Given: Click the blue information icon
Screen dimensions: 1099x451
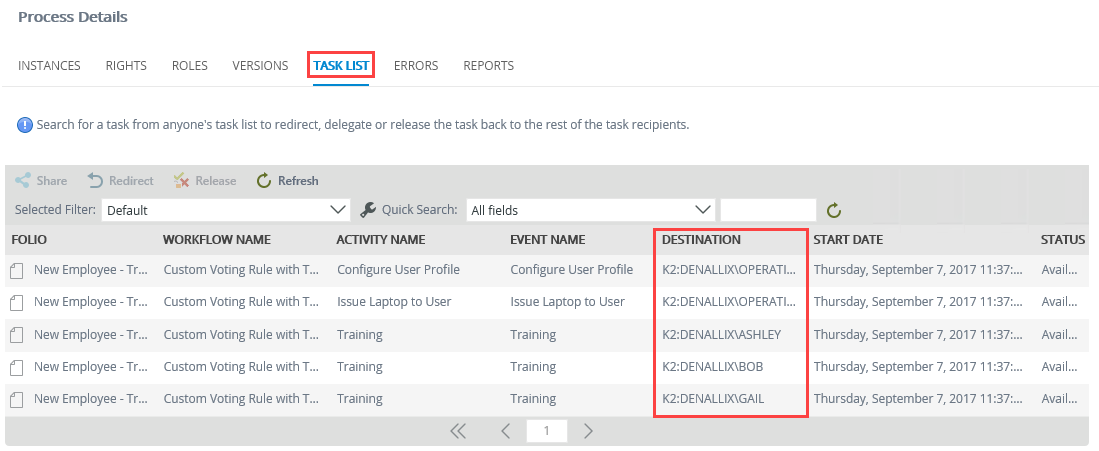Looking at the screenshot, I should click(x=25, y=126).
